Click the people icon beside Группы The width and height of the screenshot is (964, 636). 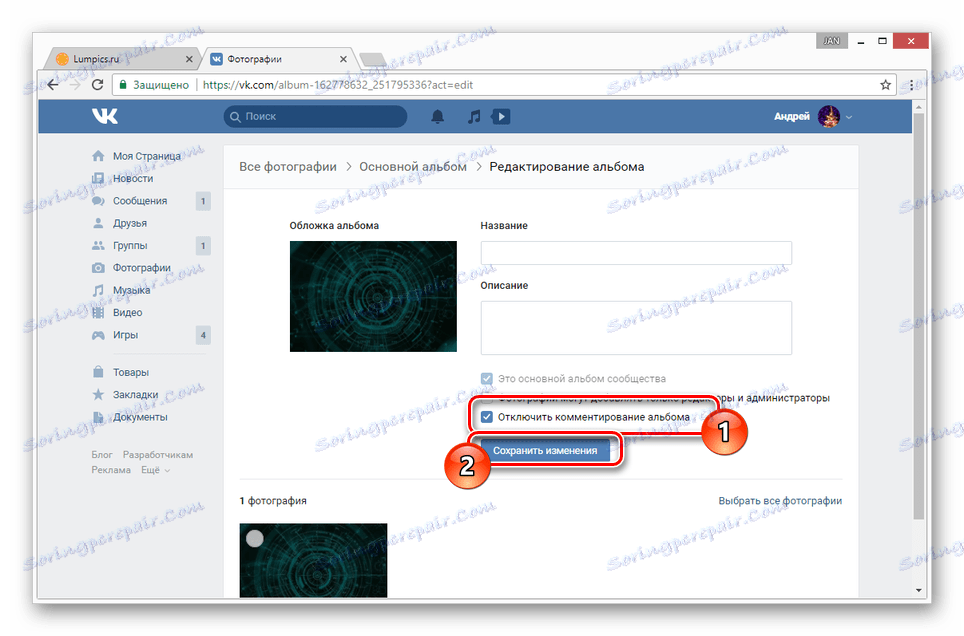[x=98, y=245]
